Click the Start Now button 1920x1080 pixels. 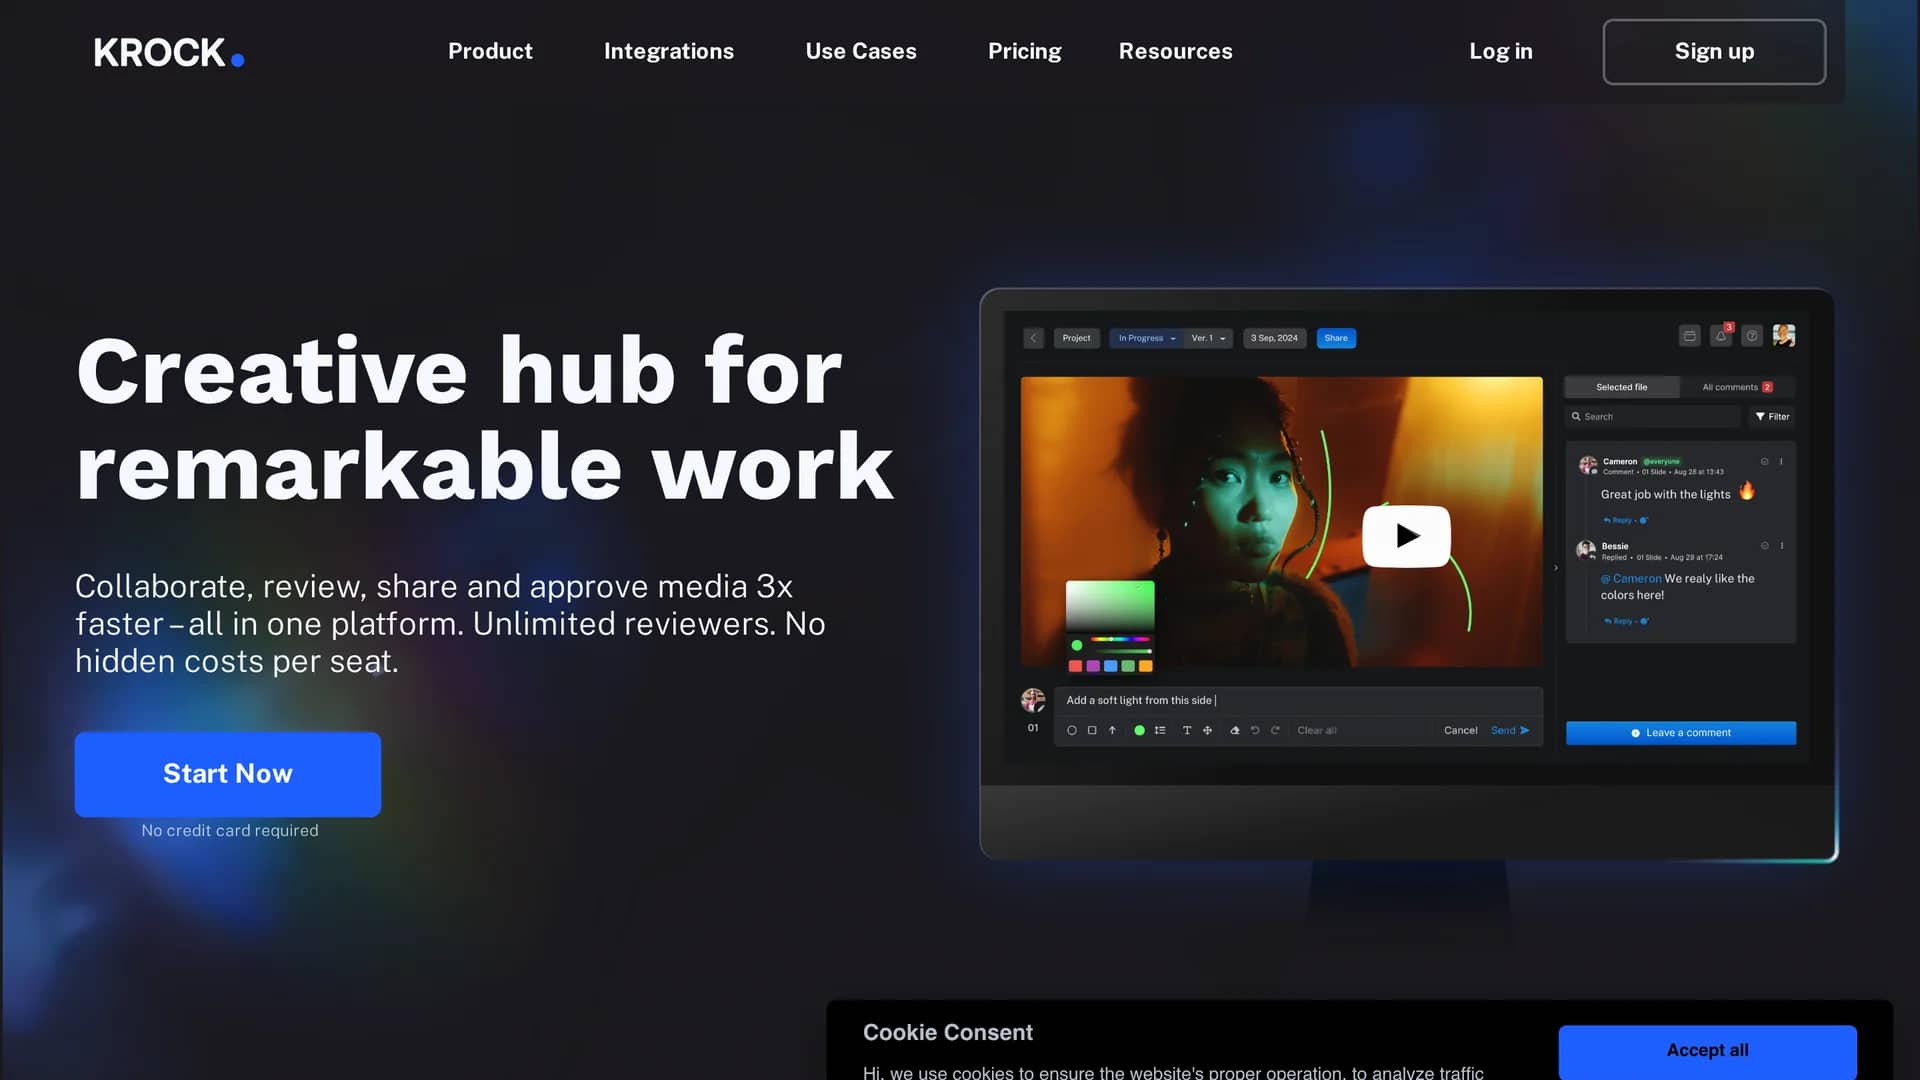[x=228, y=774]
